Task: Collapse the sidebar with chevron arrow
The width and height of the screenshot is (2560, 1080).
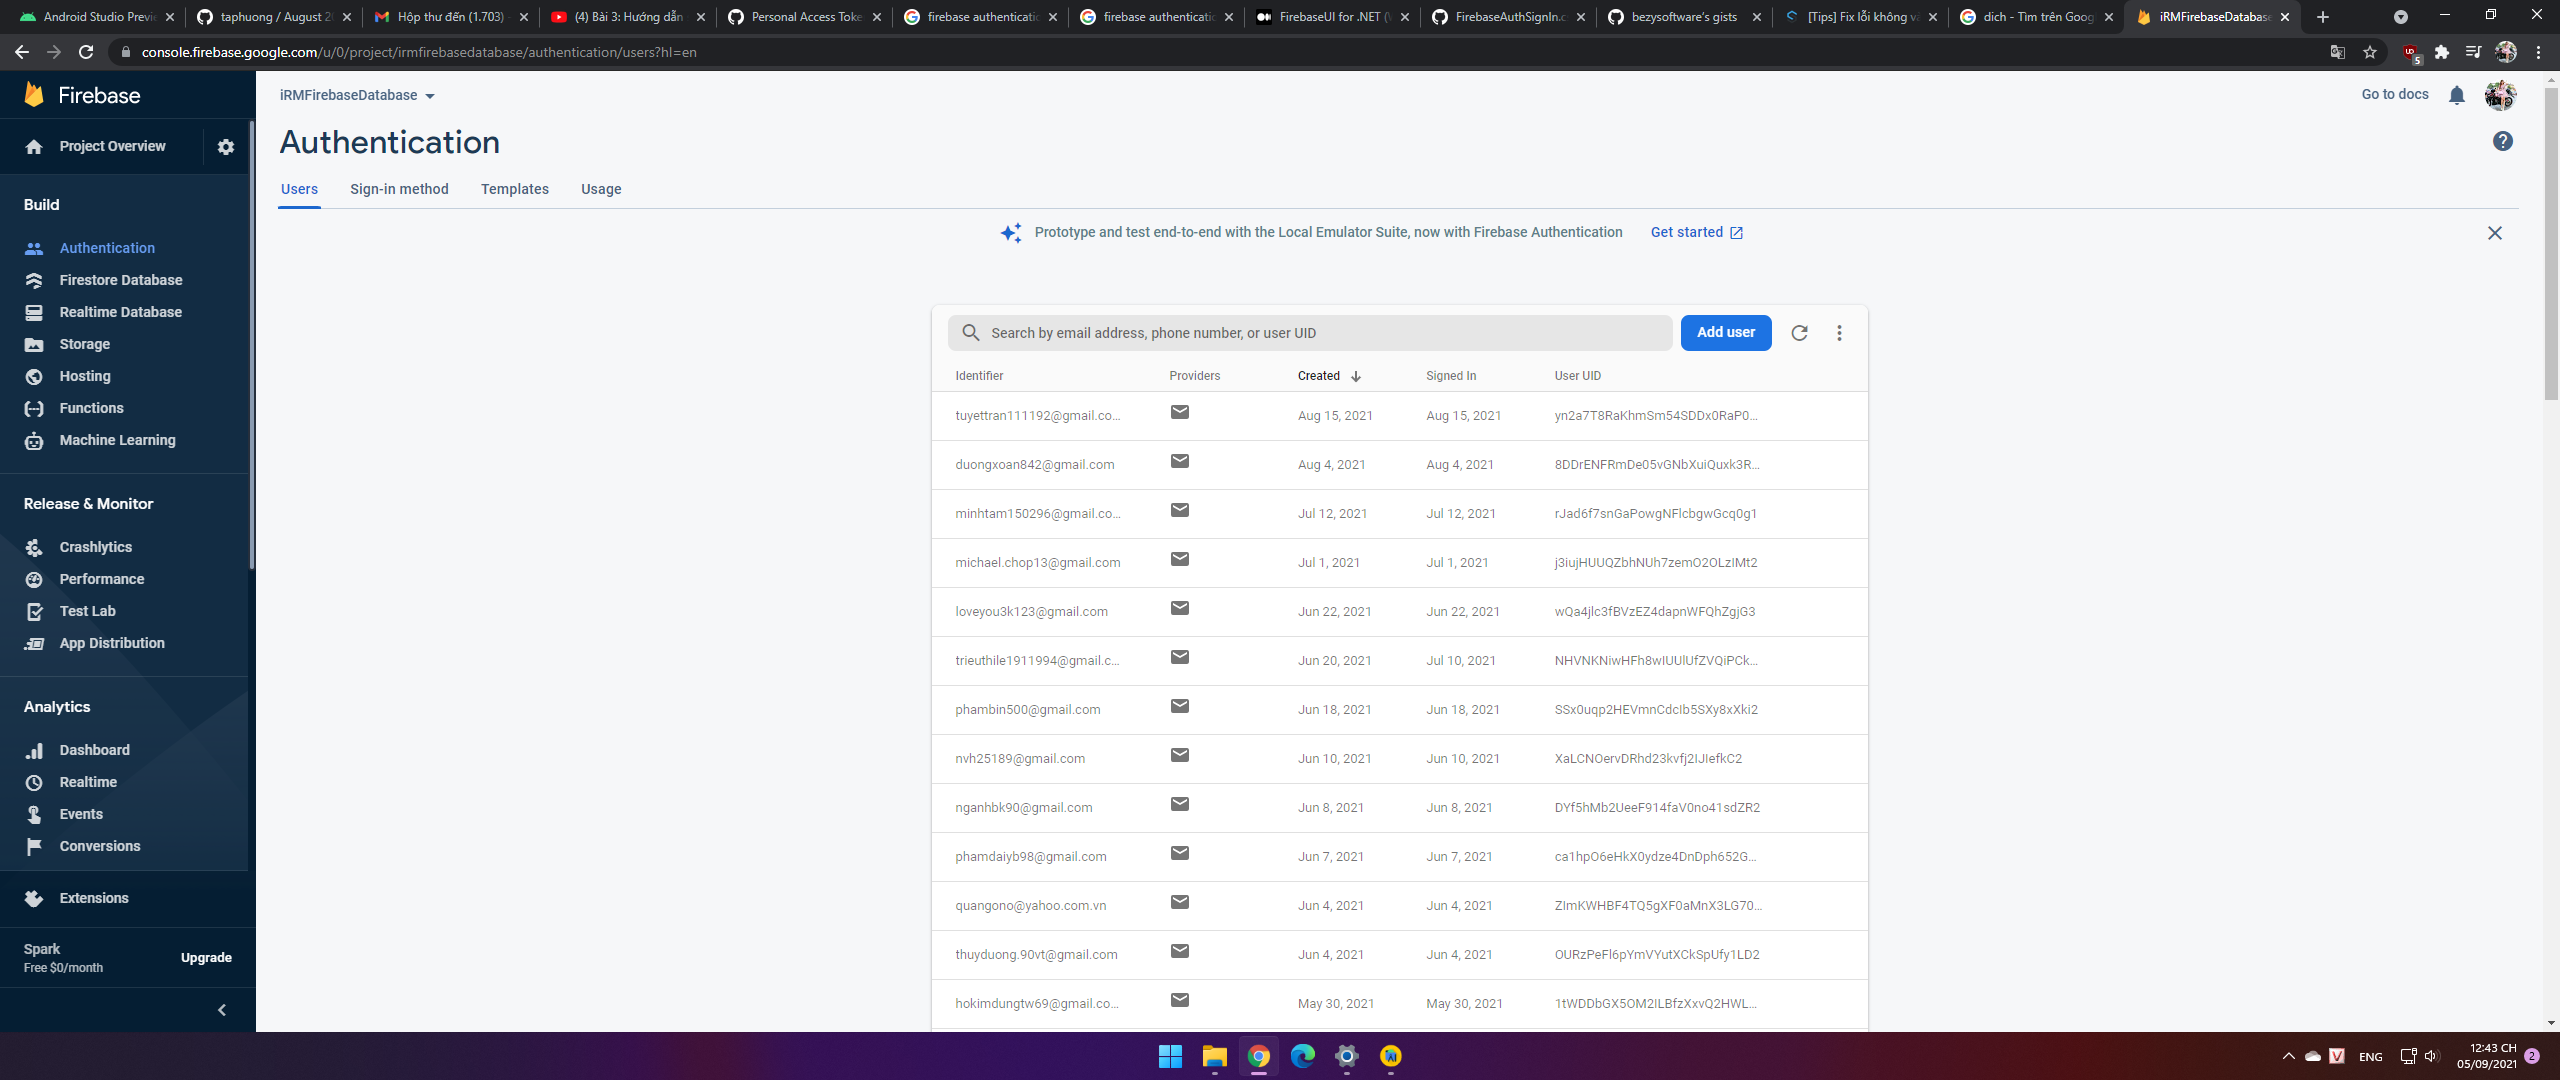Action: tap(222, 1010)
